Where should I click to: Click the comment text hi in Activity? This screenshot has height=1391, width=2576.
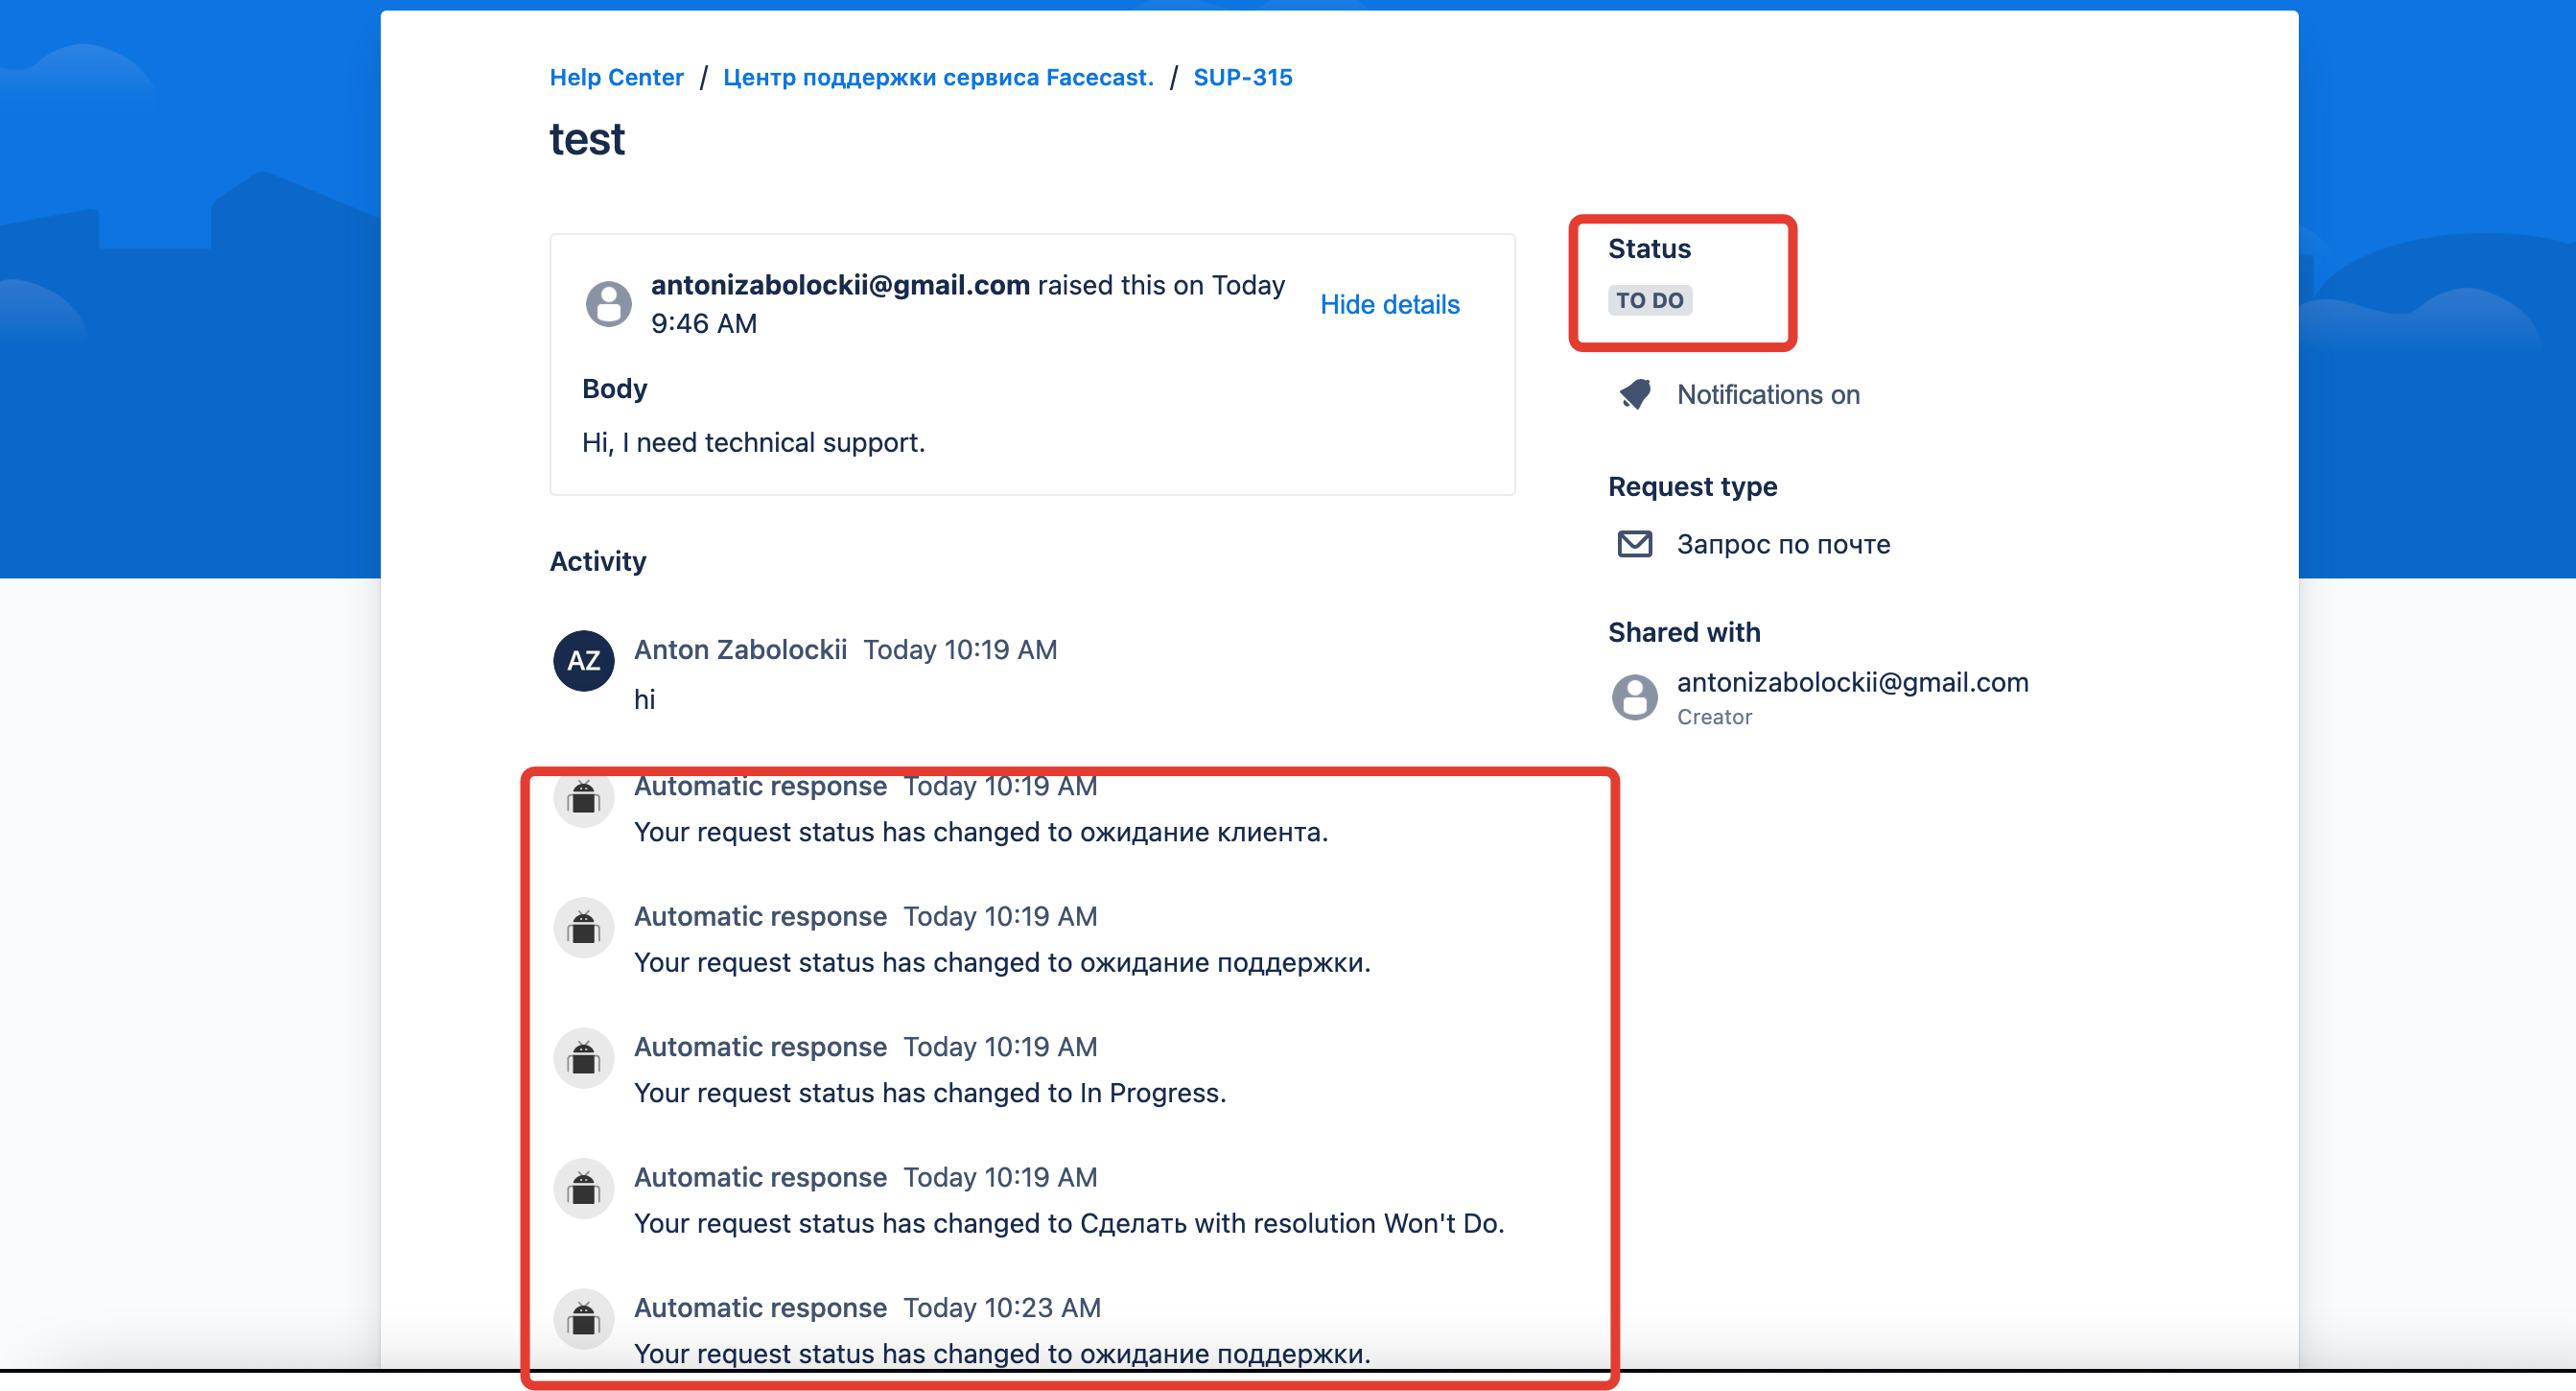pos(645,699)
